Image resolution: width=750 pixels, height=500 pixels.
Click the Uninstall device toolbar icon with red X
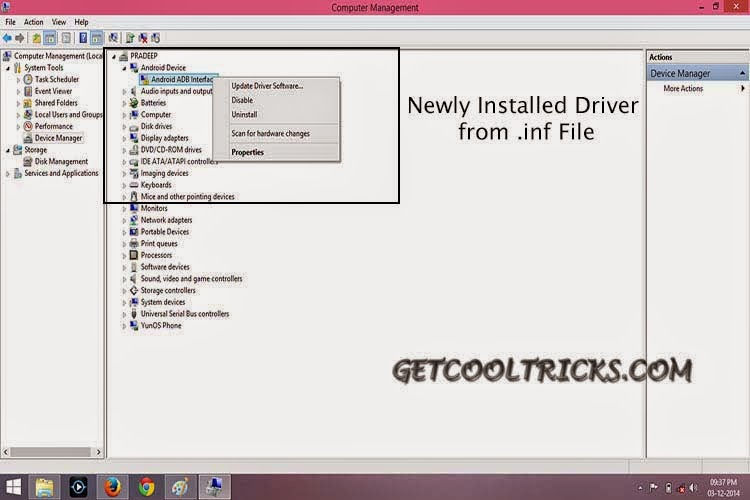pyautogui.click(x=143, y=38)
